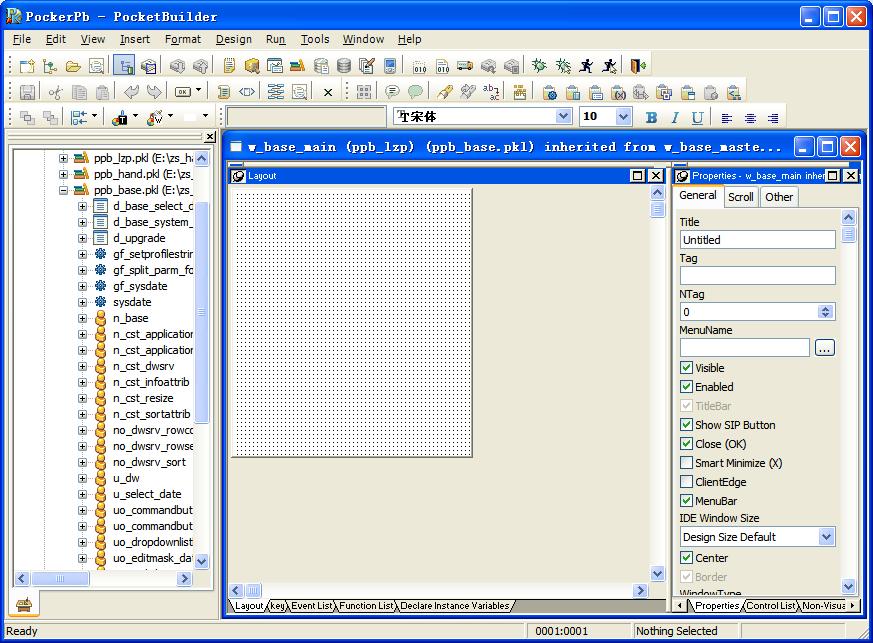Click the Library books toolbar icon
The image size is (873, 643).
pos(297,66)
